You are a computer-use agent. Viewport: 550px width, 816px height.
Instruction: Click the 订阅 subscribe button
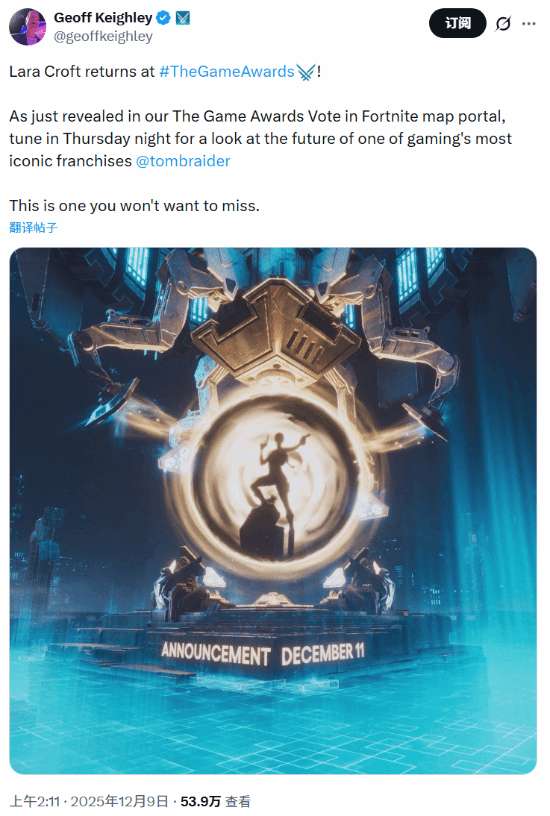[457, 23]
